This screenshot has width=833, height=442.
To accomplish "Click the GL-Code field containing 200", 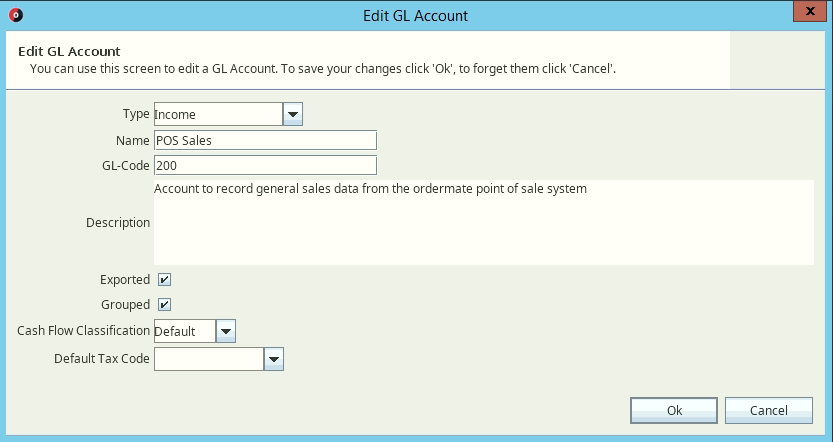I will coord(265,165).
